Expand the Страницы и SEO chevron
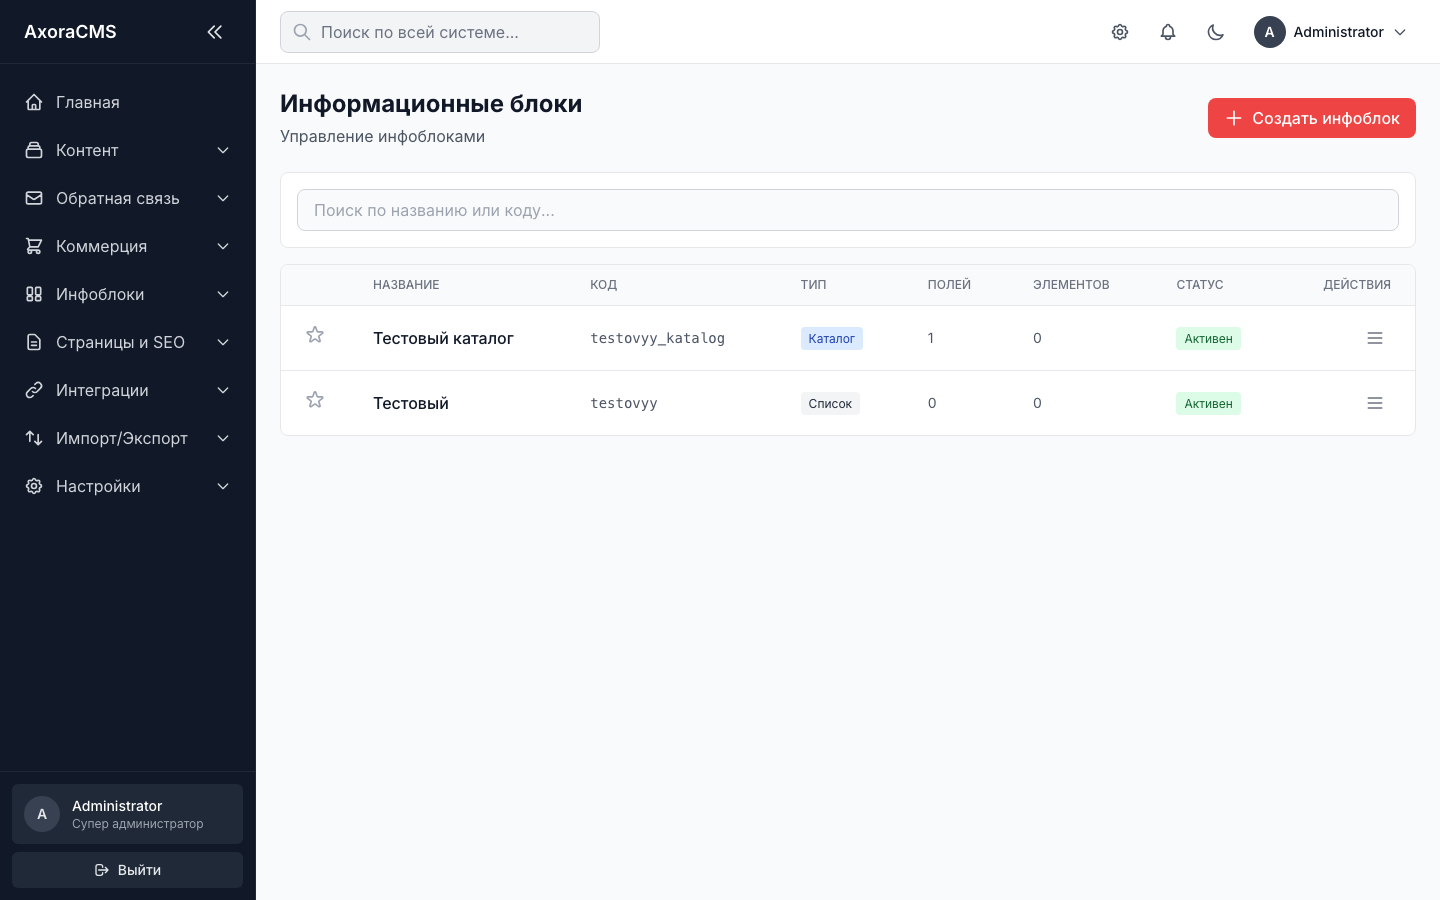The image size is (1440, 900). click(223, 342)
